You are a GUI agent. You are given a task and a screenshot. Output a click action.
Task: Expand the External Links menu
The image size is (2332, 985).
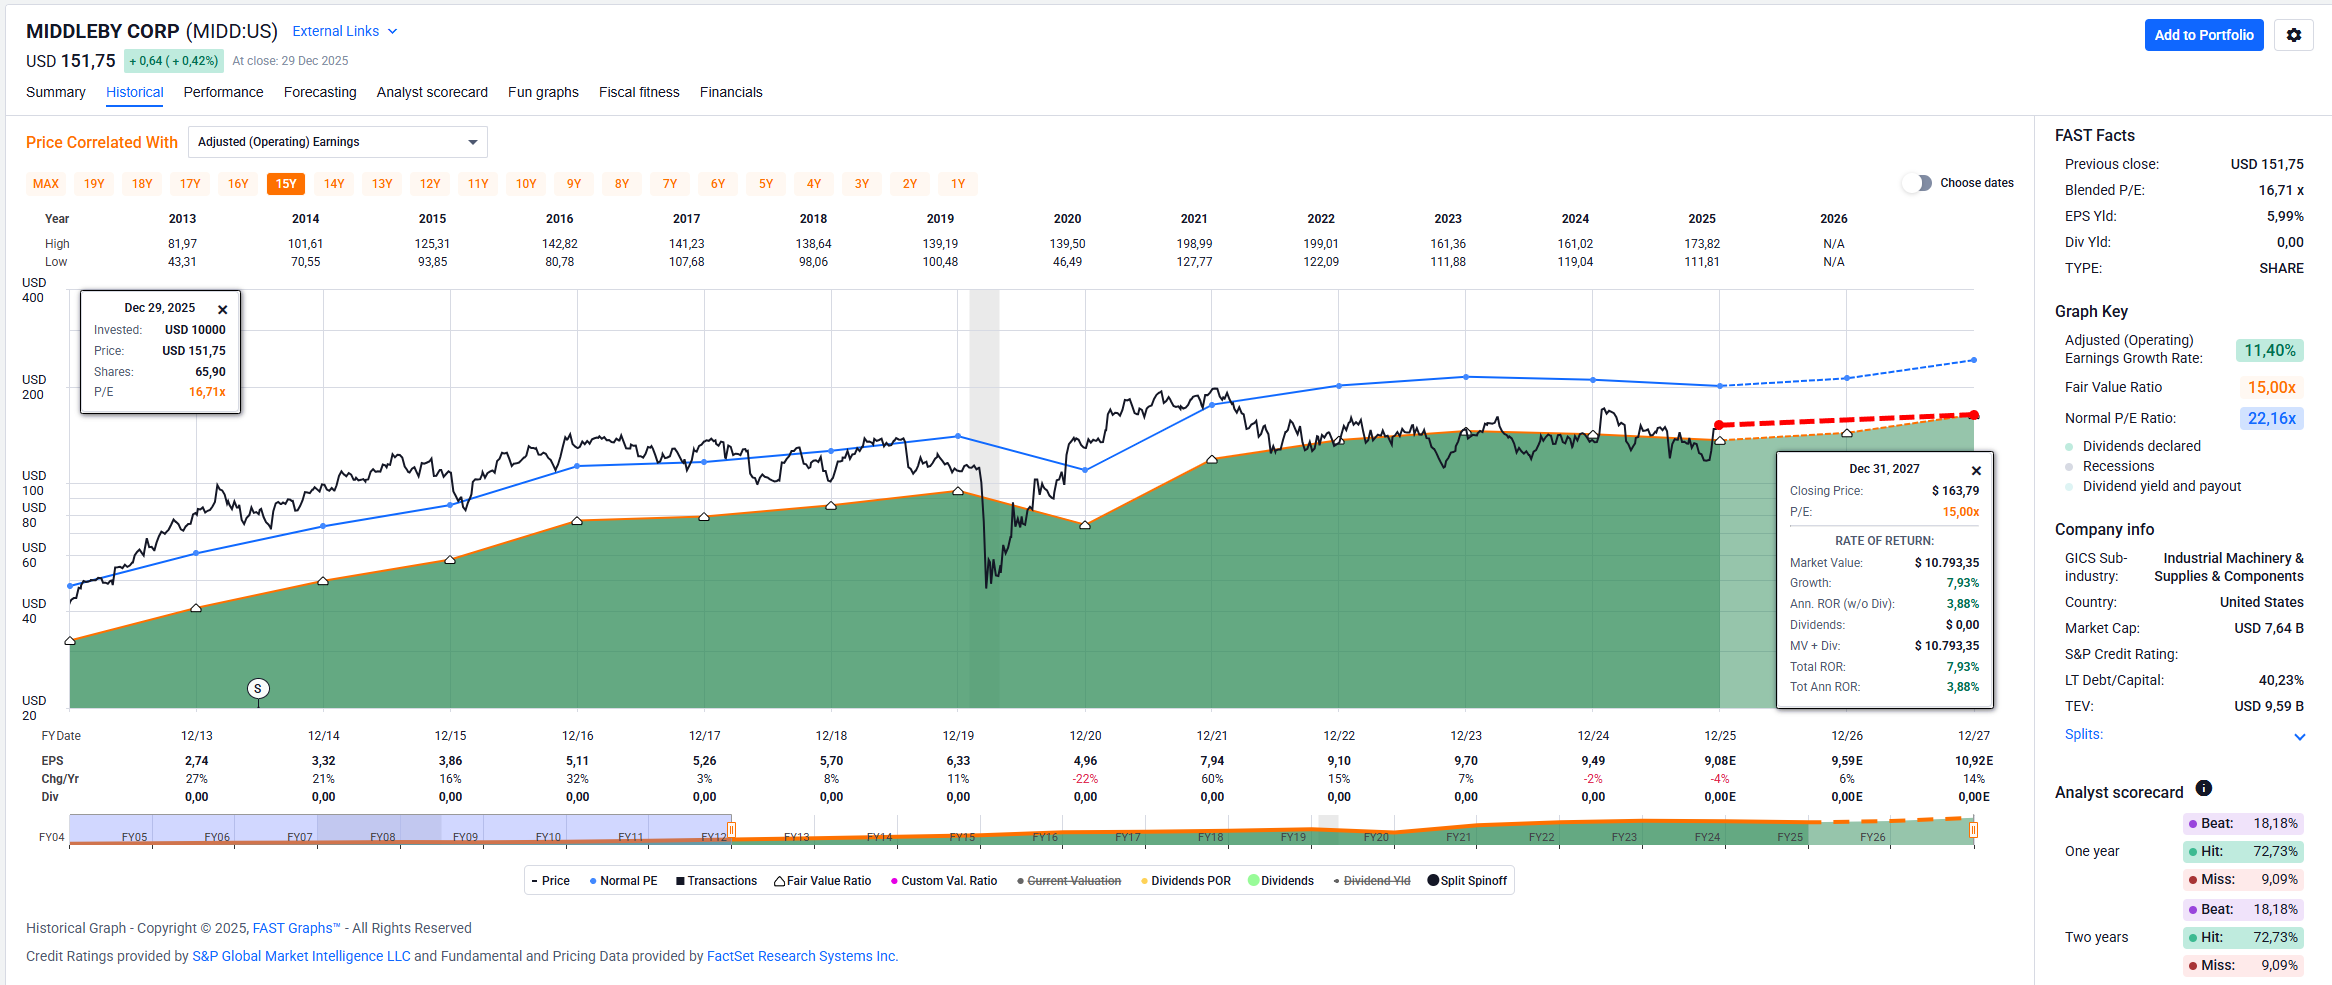tap(345, 31)
